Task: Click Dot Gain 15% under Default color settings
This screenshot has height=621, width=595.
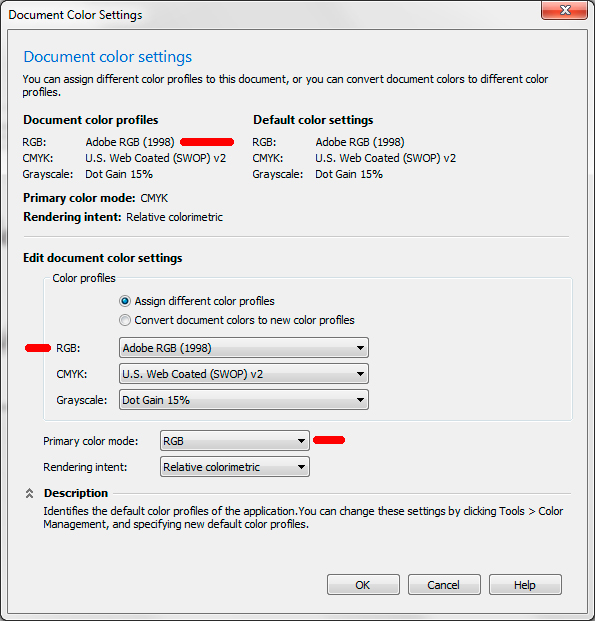Action: click(x=349, y=174)
